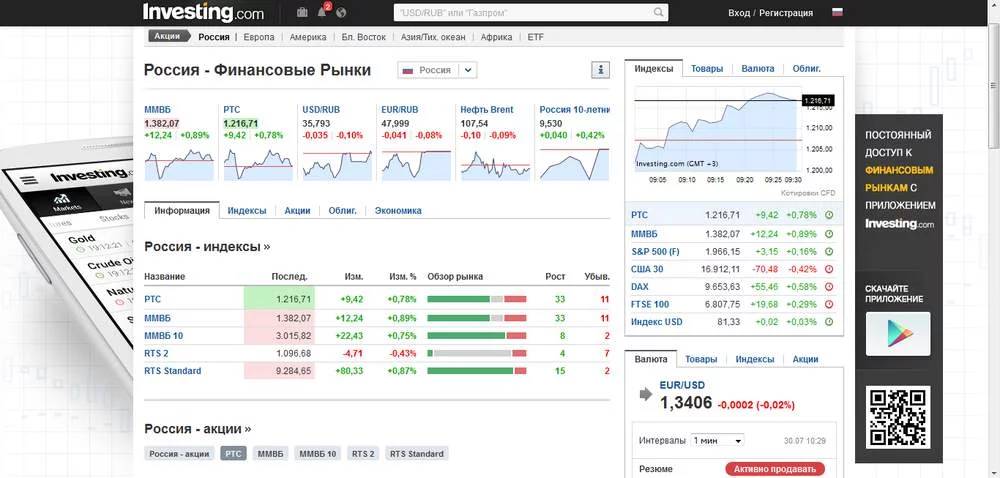Click the search magnifier icon

(659, 13)
